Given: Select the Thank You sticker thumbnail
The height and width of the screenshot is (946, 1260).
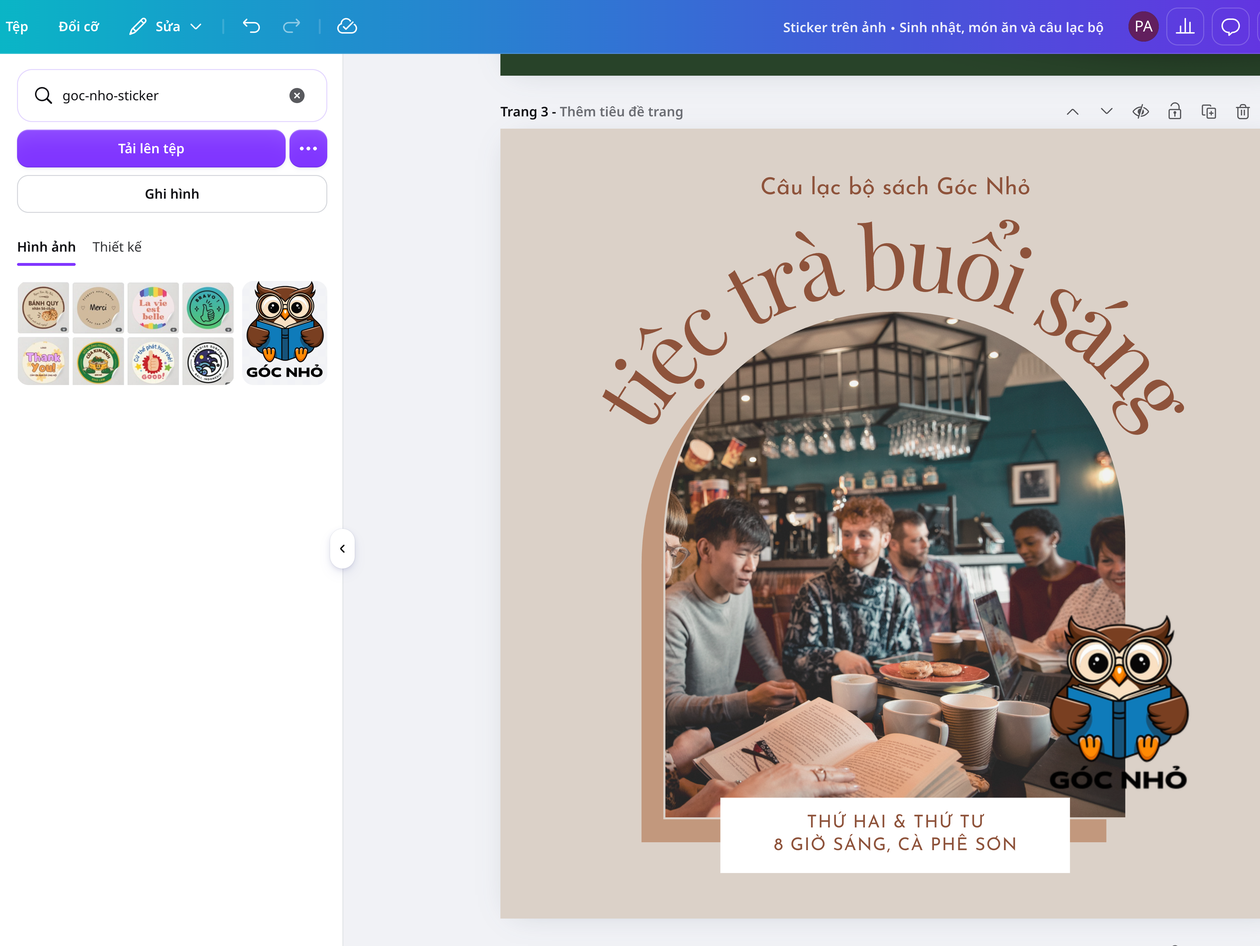Looking at the screenshot, I should click(x=44, y=360).
